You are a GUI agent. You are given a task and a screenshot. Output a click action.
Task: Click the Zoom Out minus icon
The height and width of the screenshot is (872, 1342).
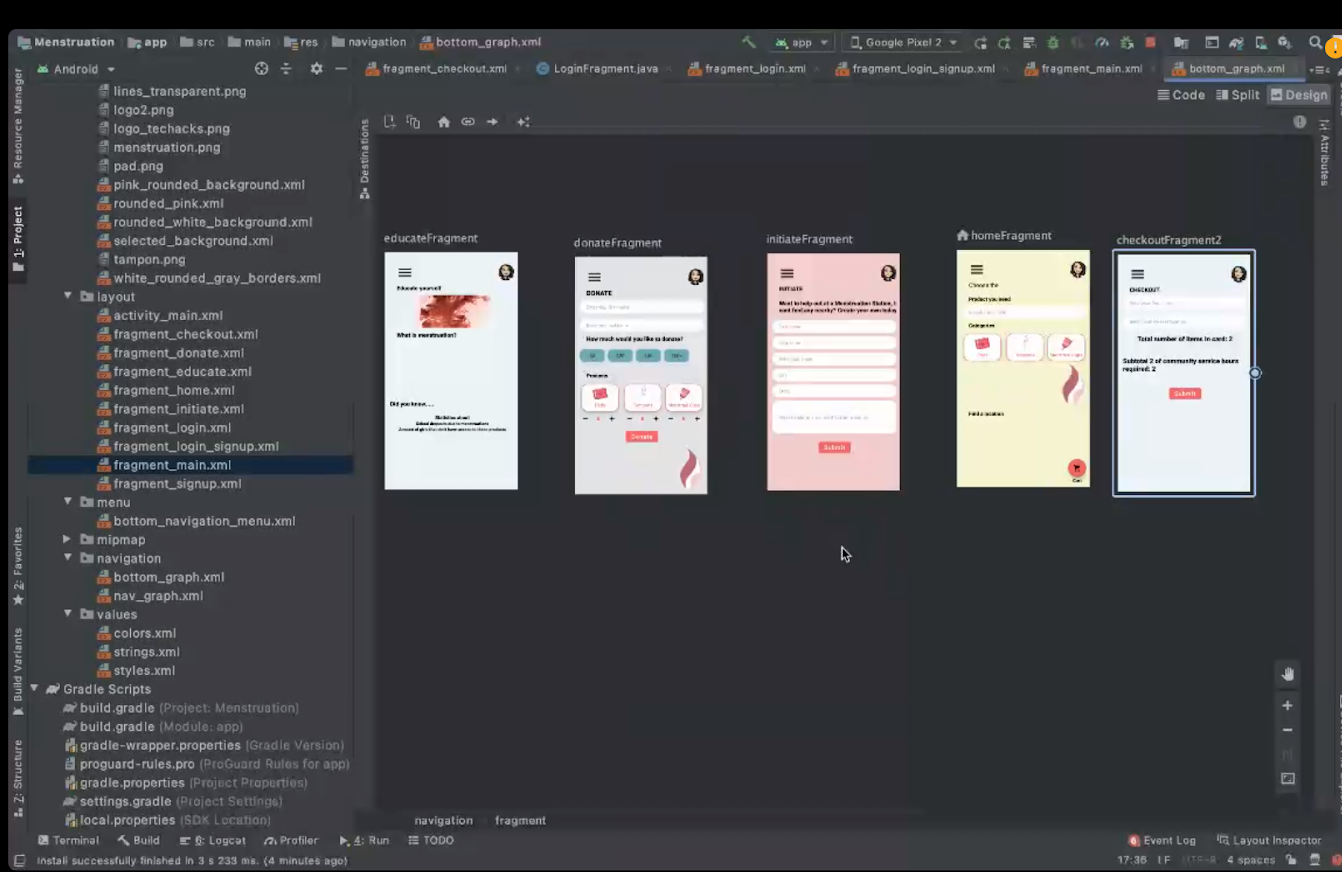click(1288, 730)
